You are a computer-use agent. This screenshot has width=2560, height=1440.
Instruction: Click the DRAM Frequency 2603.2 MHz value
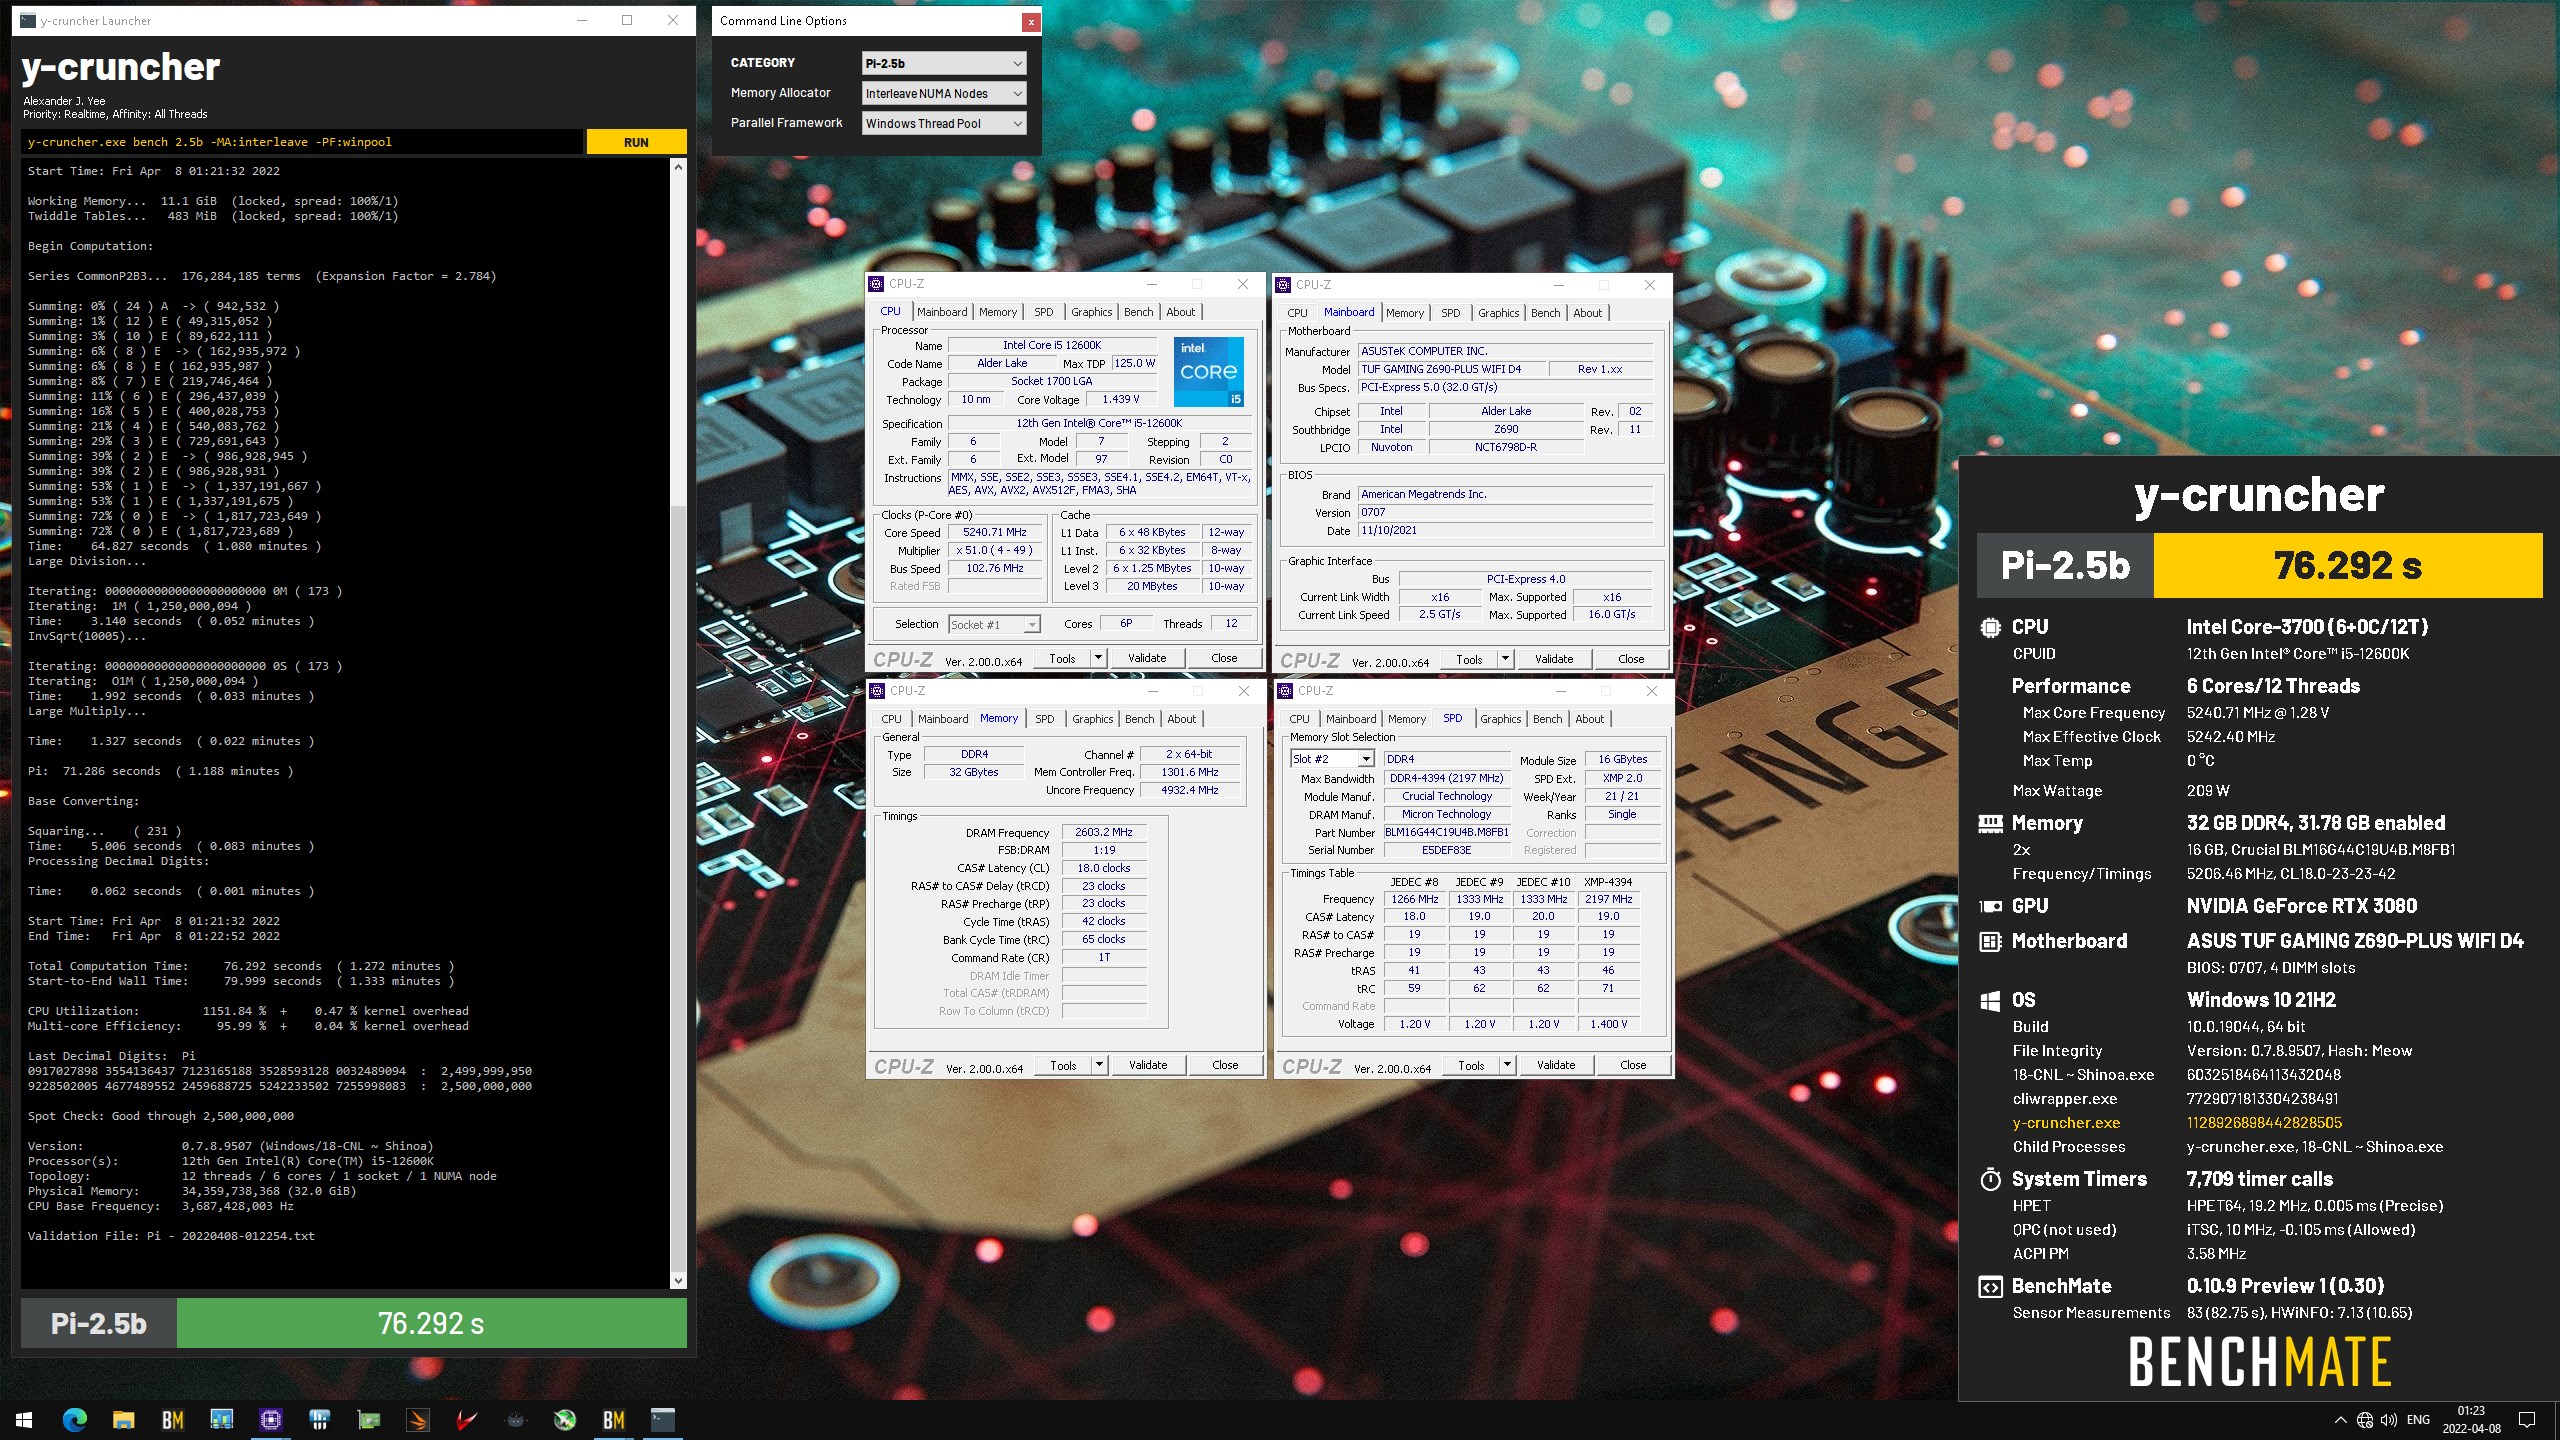coord(1103,832)
